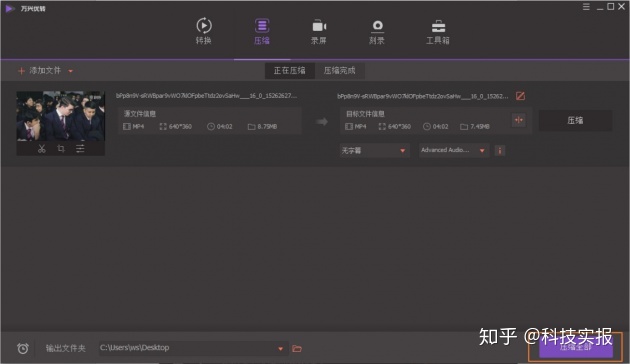This screenshot has width=630, height=364.
Task: Open the scheduler alarm clock icon
Action: 23,348
